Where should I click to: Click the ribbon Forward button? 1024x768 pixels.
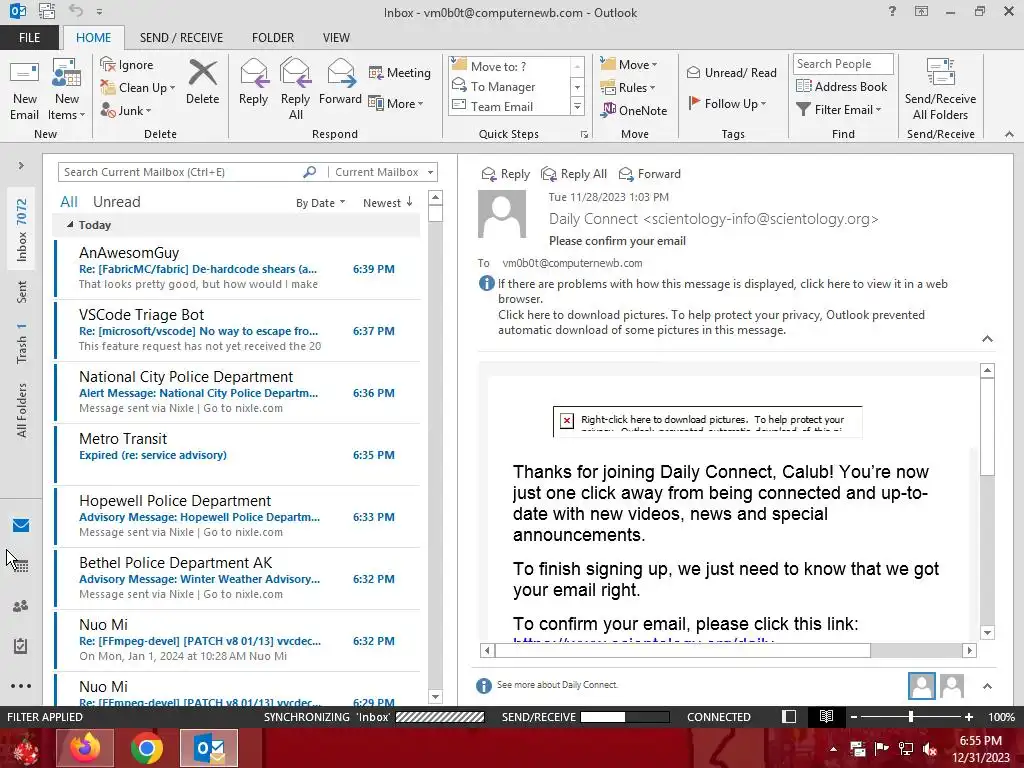[x=340, y=82]
